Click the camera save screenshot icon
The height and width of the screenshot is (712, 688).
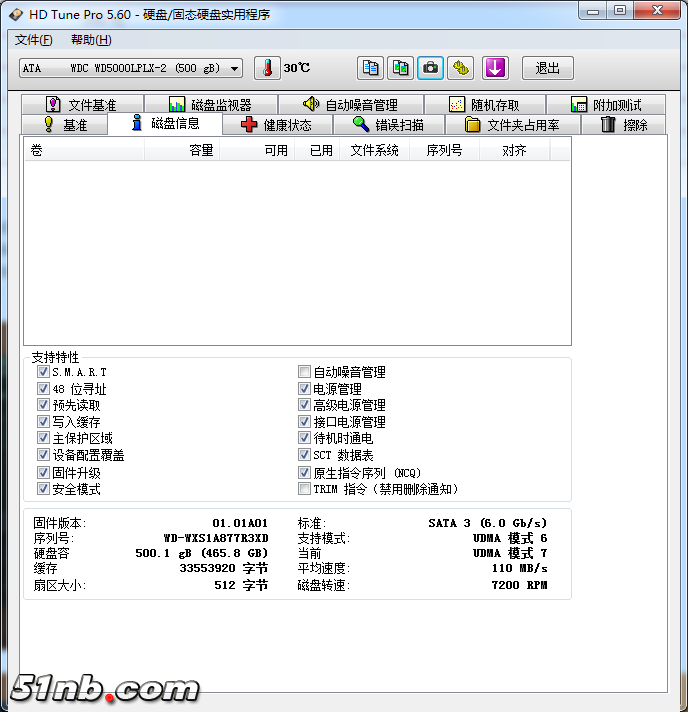pyautogui.click(x=431, y=68)
